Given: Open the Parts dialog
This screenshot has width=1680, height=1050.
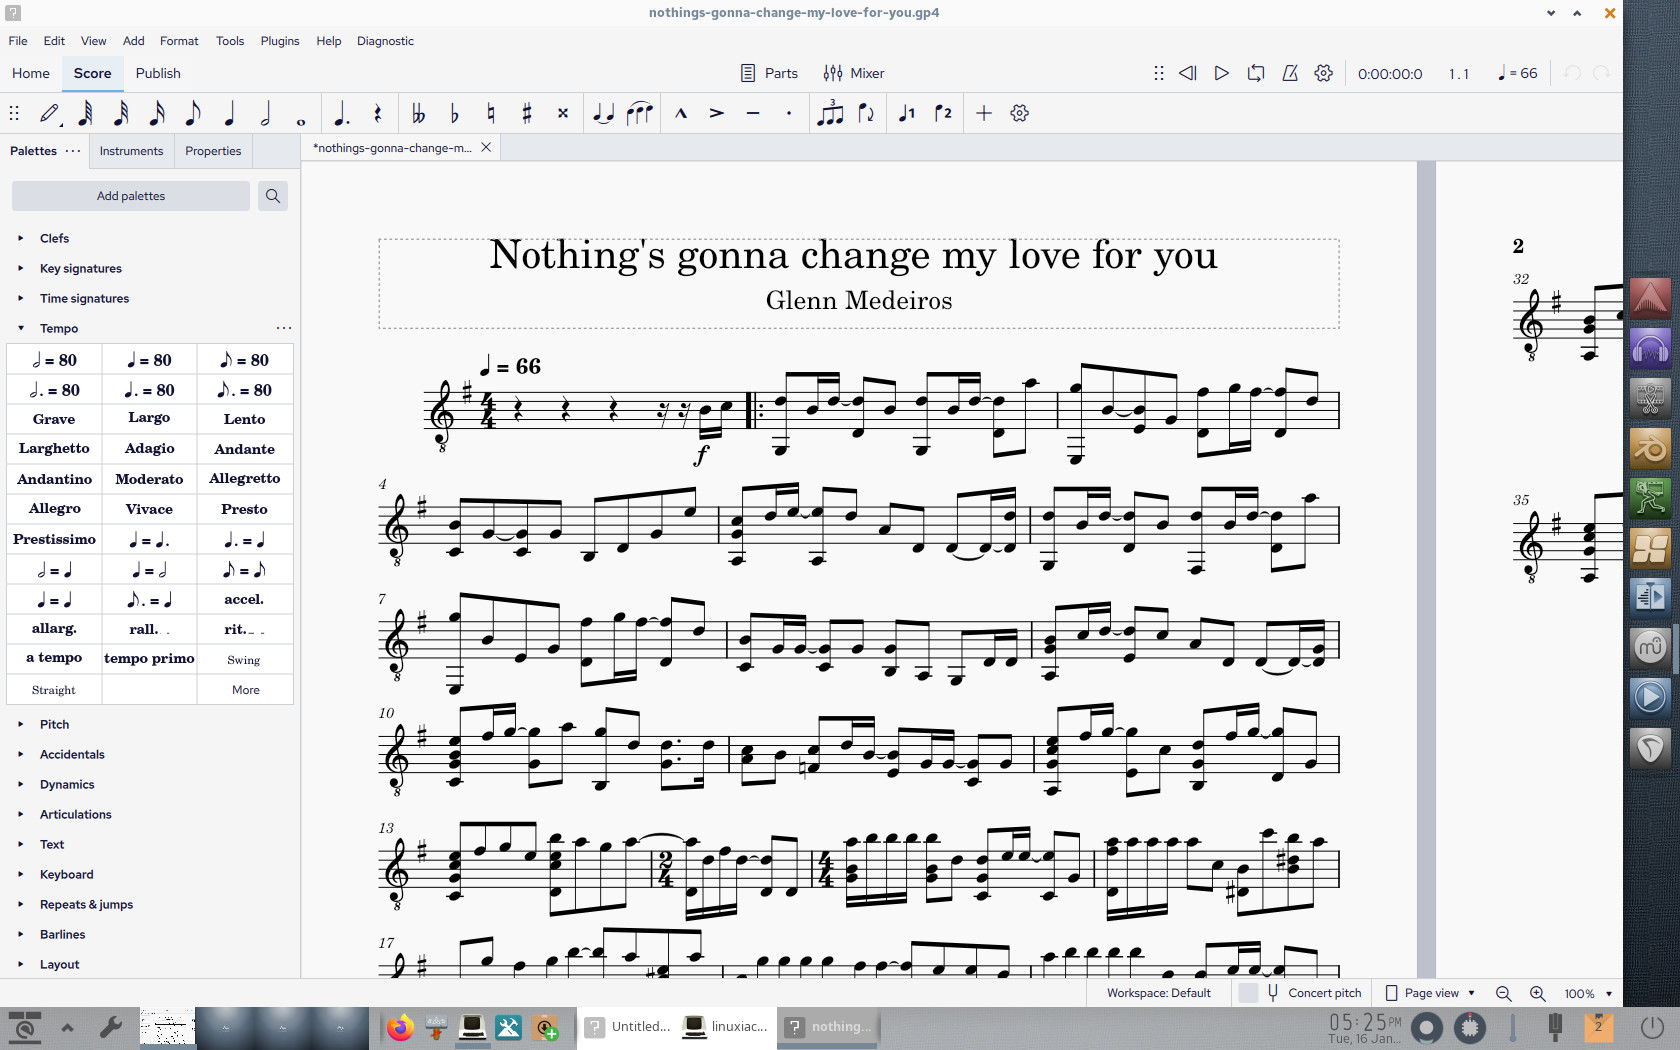Looking at the screenshot, I should pyautogui.click(x=769, y=73).
